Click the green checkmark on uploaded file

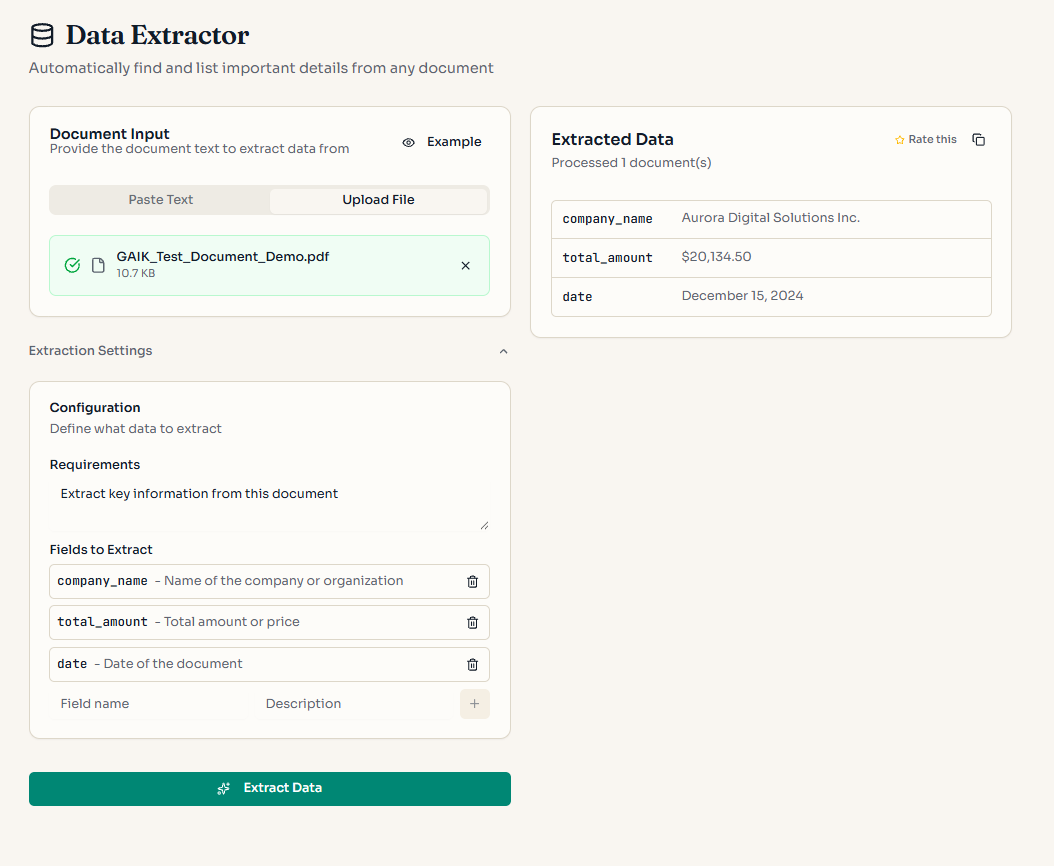(x=71, y=265)
